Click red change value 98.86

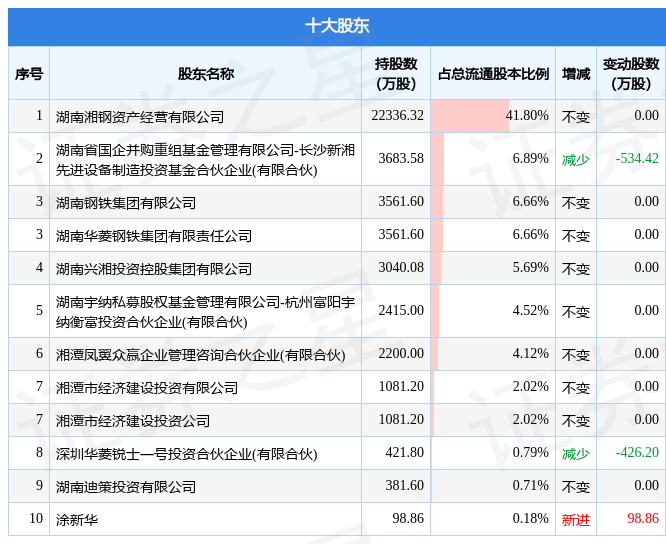(x=643, y=519)
